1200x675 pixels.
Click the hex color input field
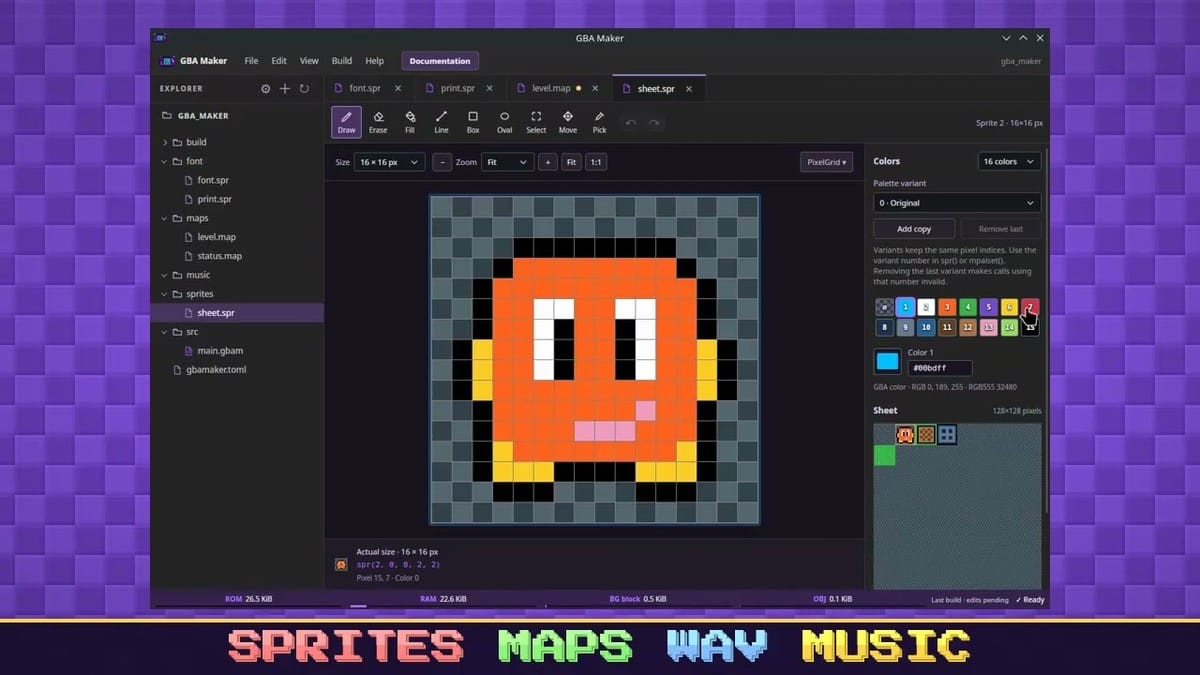click(940, 368)
